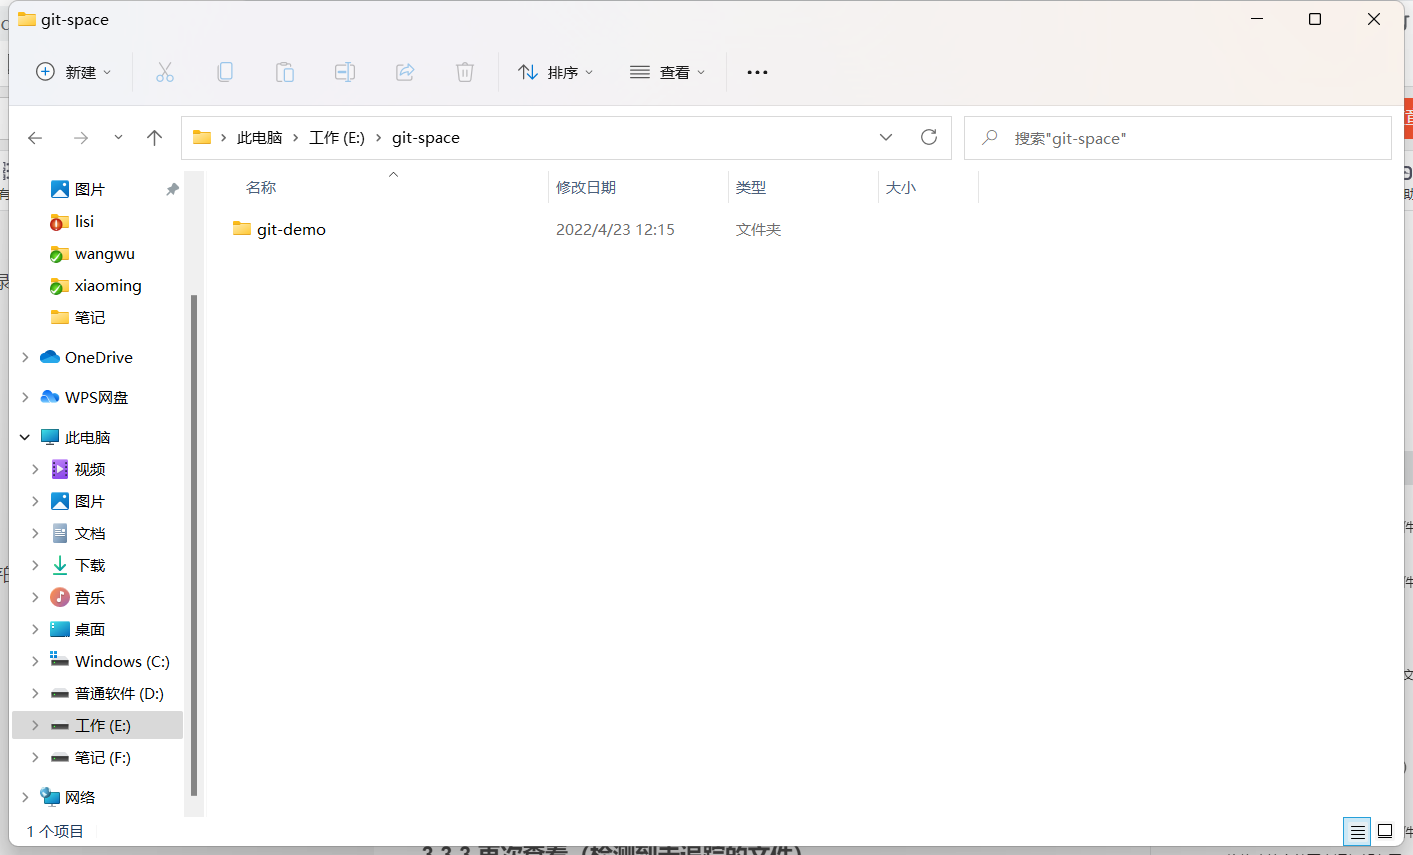The height and width of the screenshot is (855, 1413).
Task: Refresh the current folder
Action: (x=929, y=138)
